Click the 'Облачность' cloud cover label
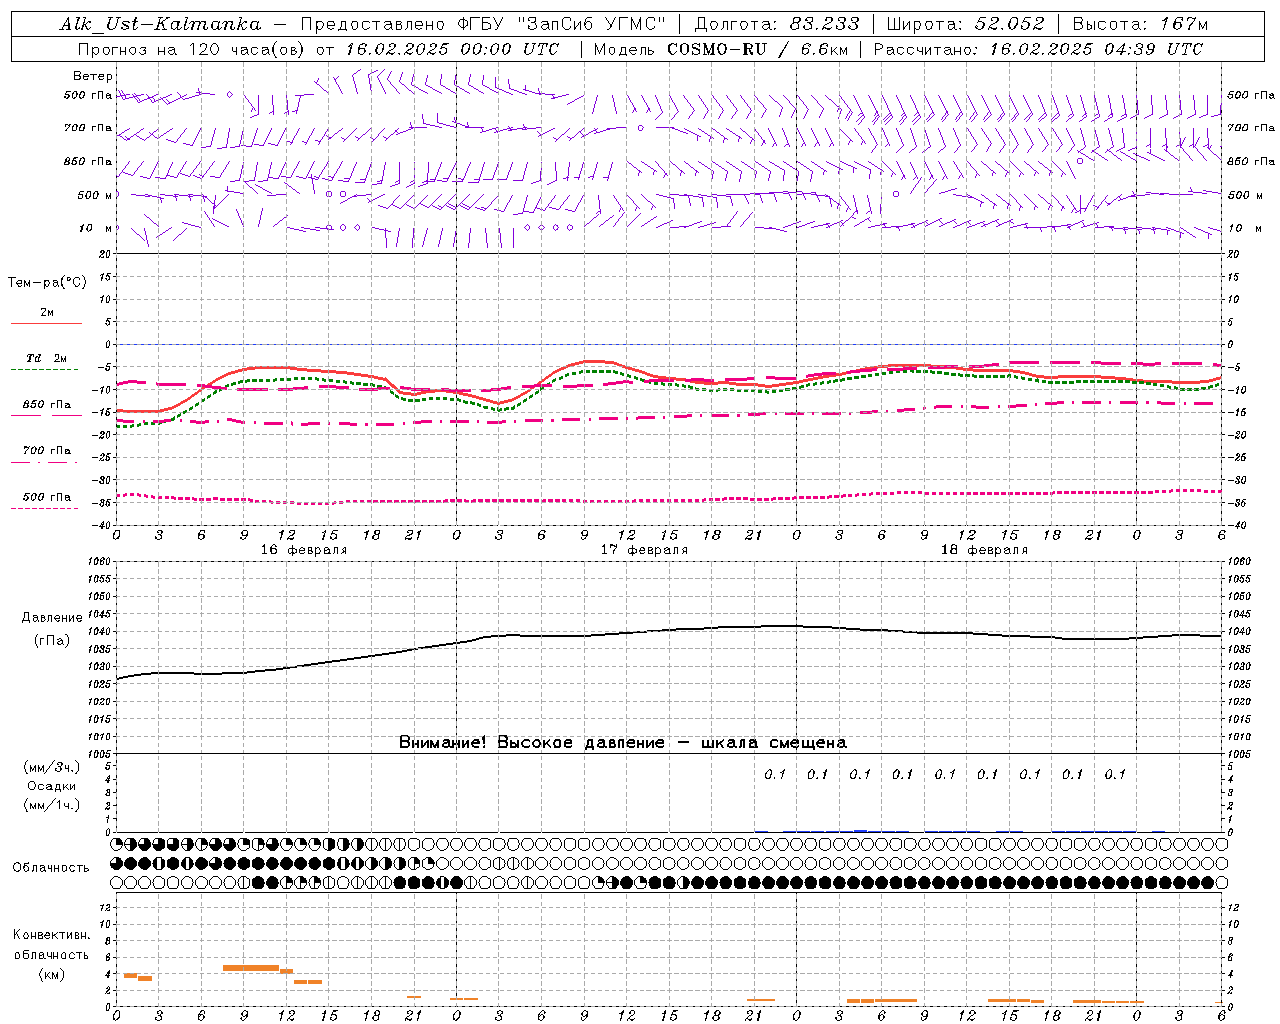Image resolution: width=1280 pixels, height=1024 pixels. (x=51, y=868)
